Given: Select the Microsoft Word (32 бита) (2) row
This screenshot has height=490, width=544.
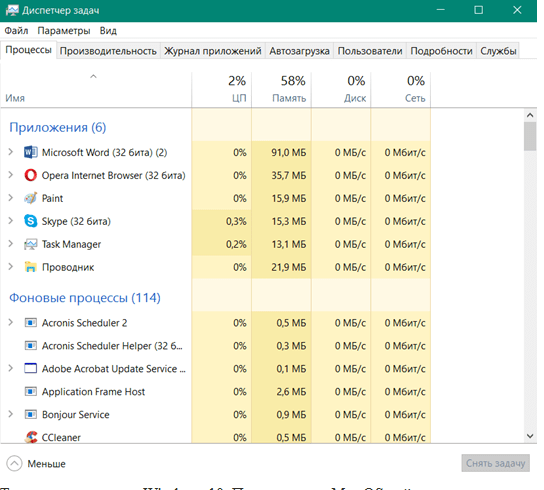Looking at the screenshot, I should click(215, 152).
